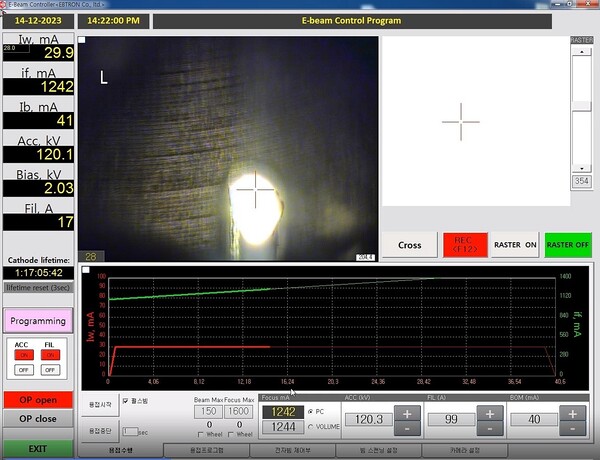Switch FIL to OFF

[49, 369]
